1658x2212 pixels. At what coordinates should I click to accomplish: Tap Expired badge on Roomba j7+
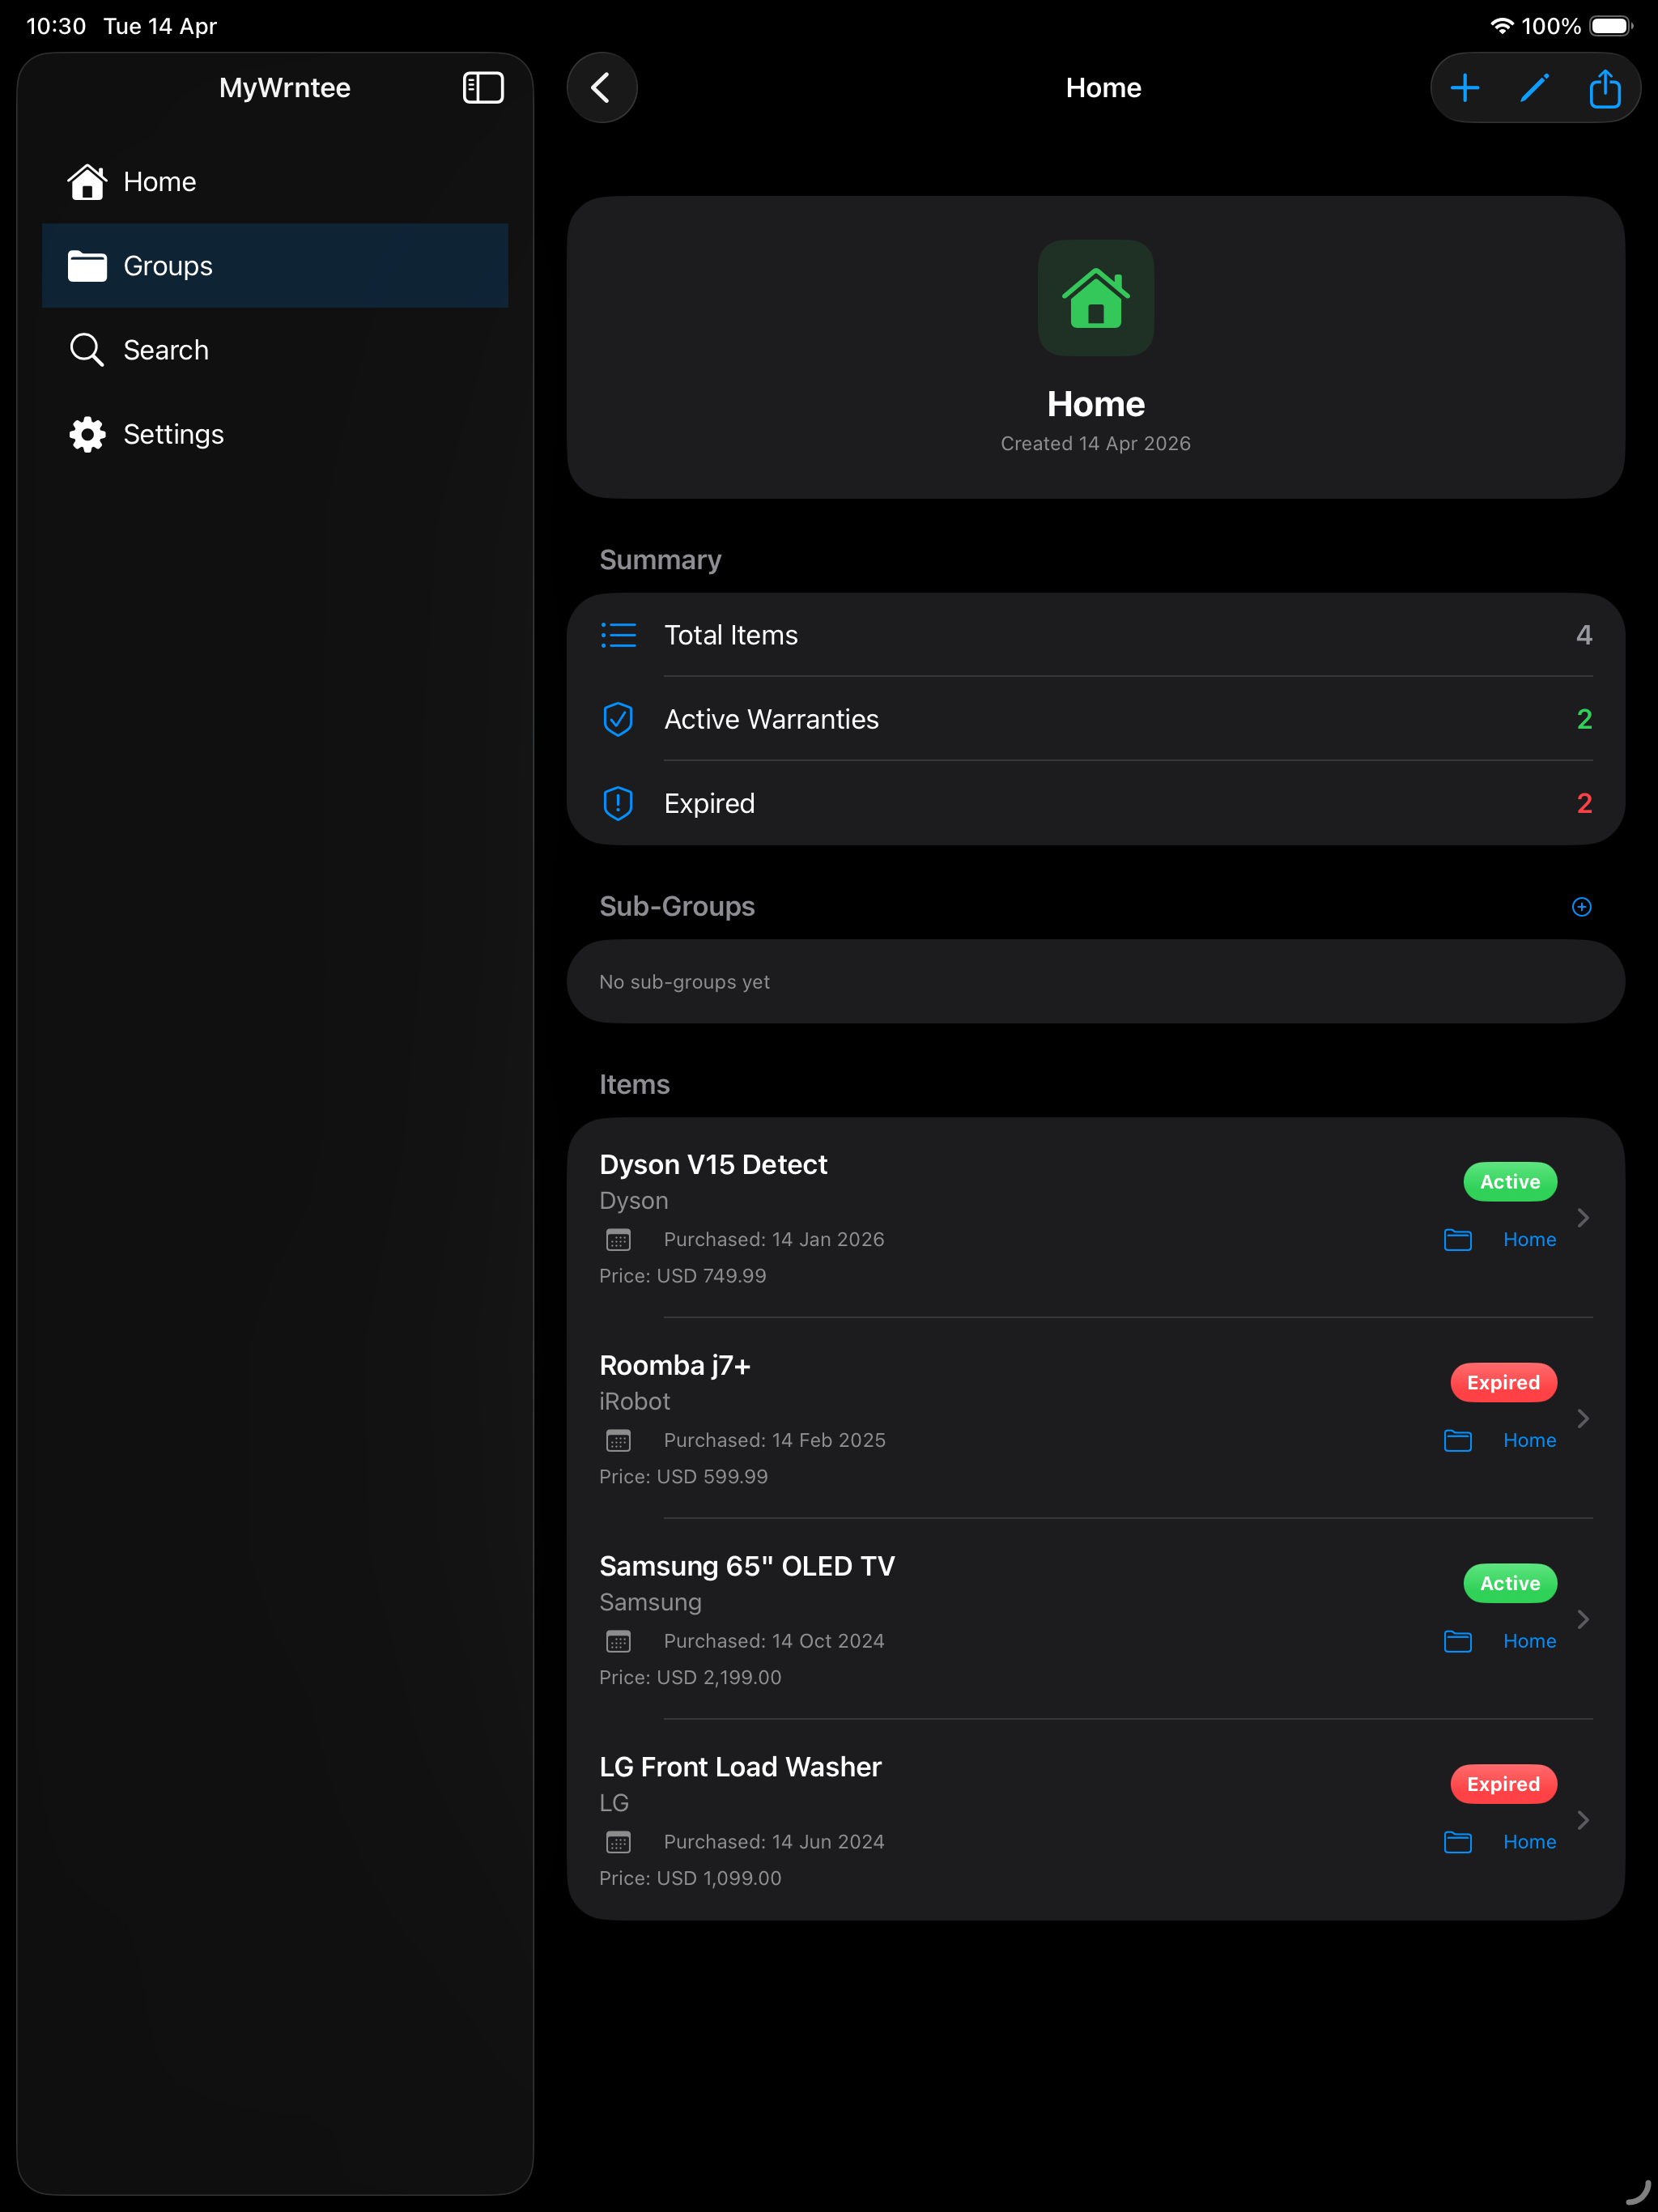[1503, 1383]
